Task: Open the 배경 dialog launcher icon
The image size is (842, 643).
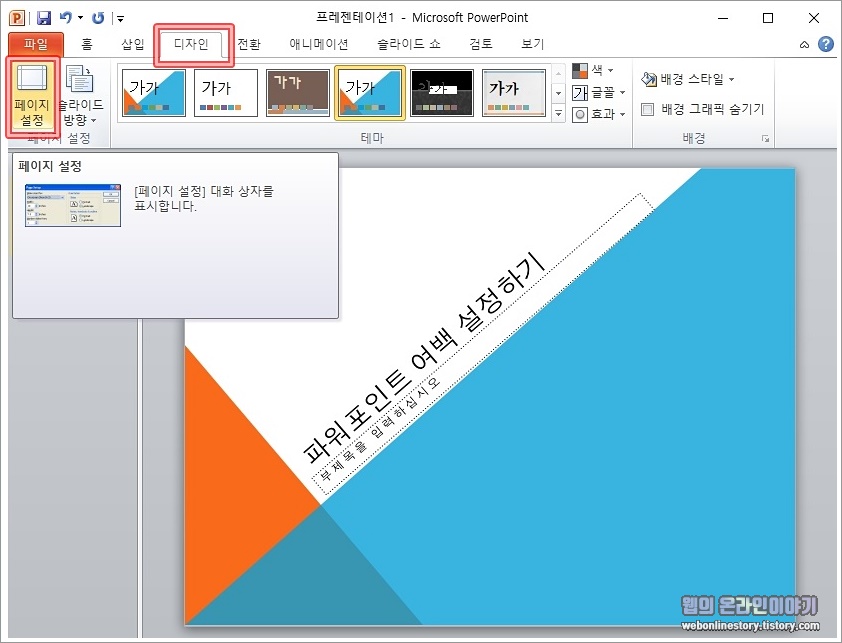Action: coord(765,139)
